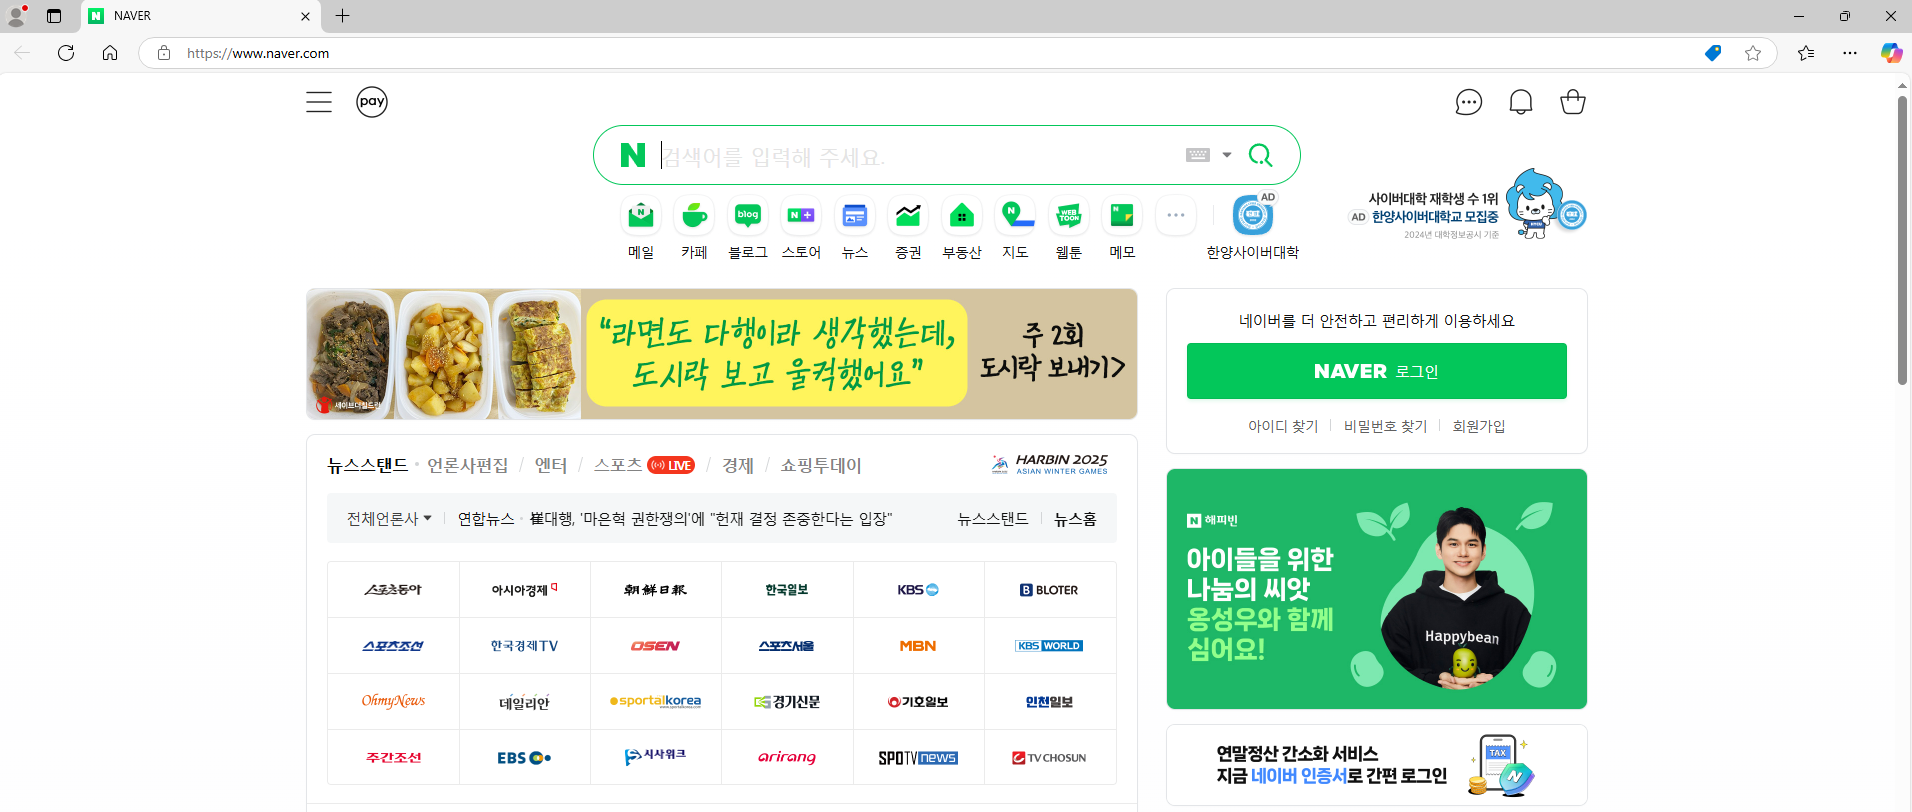Open the 아시아경제 press logo
Image resolution: width=1912 pixels, height=812 pixels.
pos(524,590)
